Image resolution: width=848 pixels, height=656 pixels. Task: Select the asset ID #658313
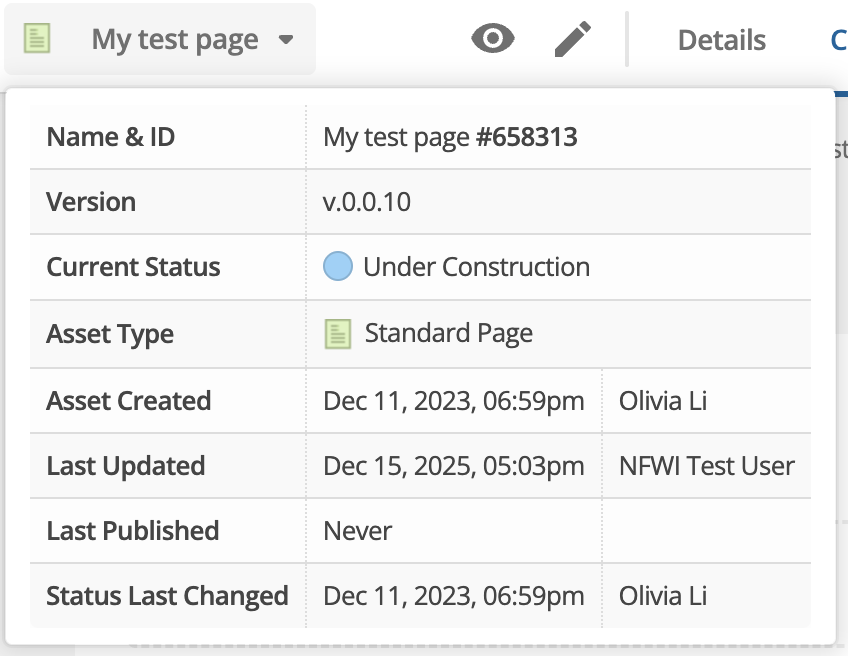[526, 137]
